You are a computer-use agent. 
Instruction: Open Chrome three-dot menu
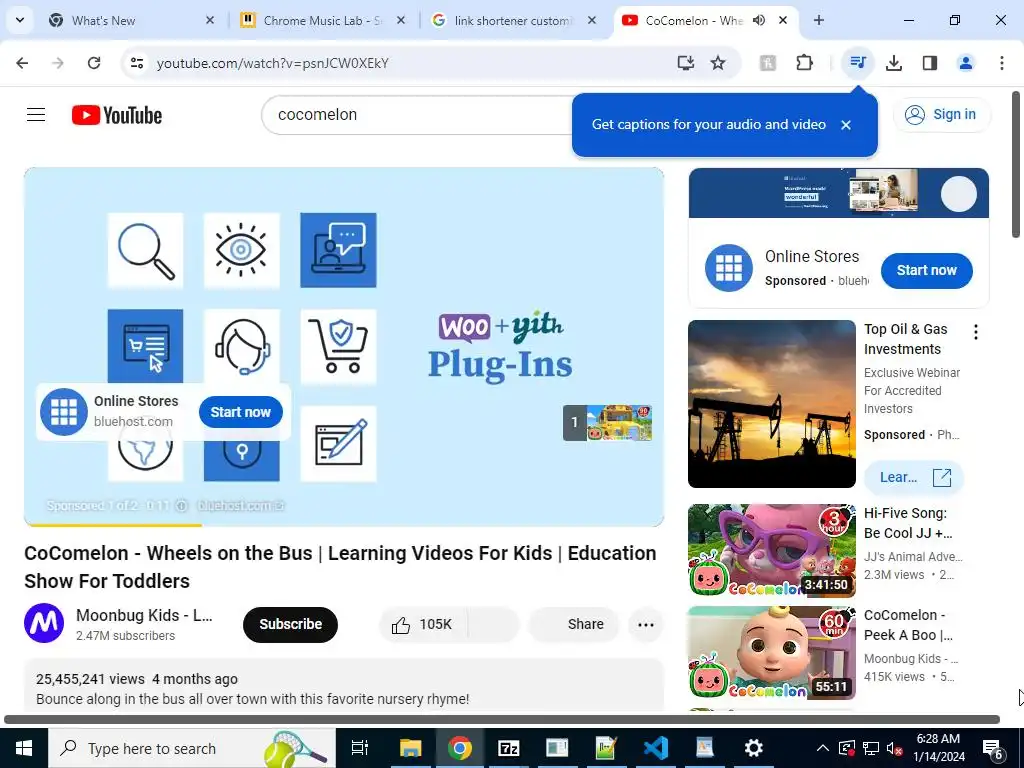click(x=1002, y=63)
